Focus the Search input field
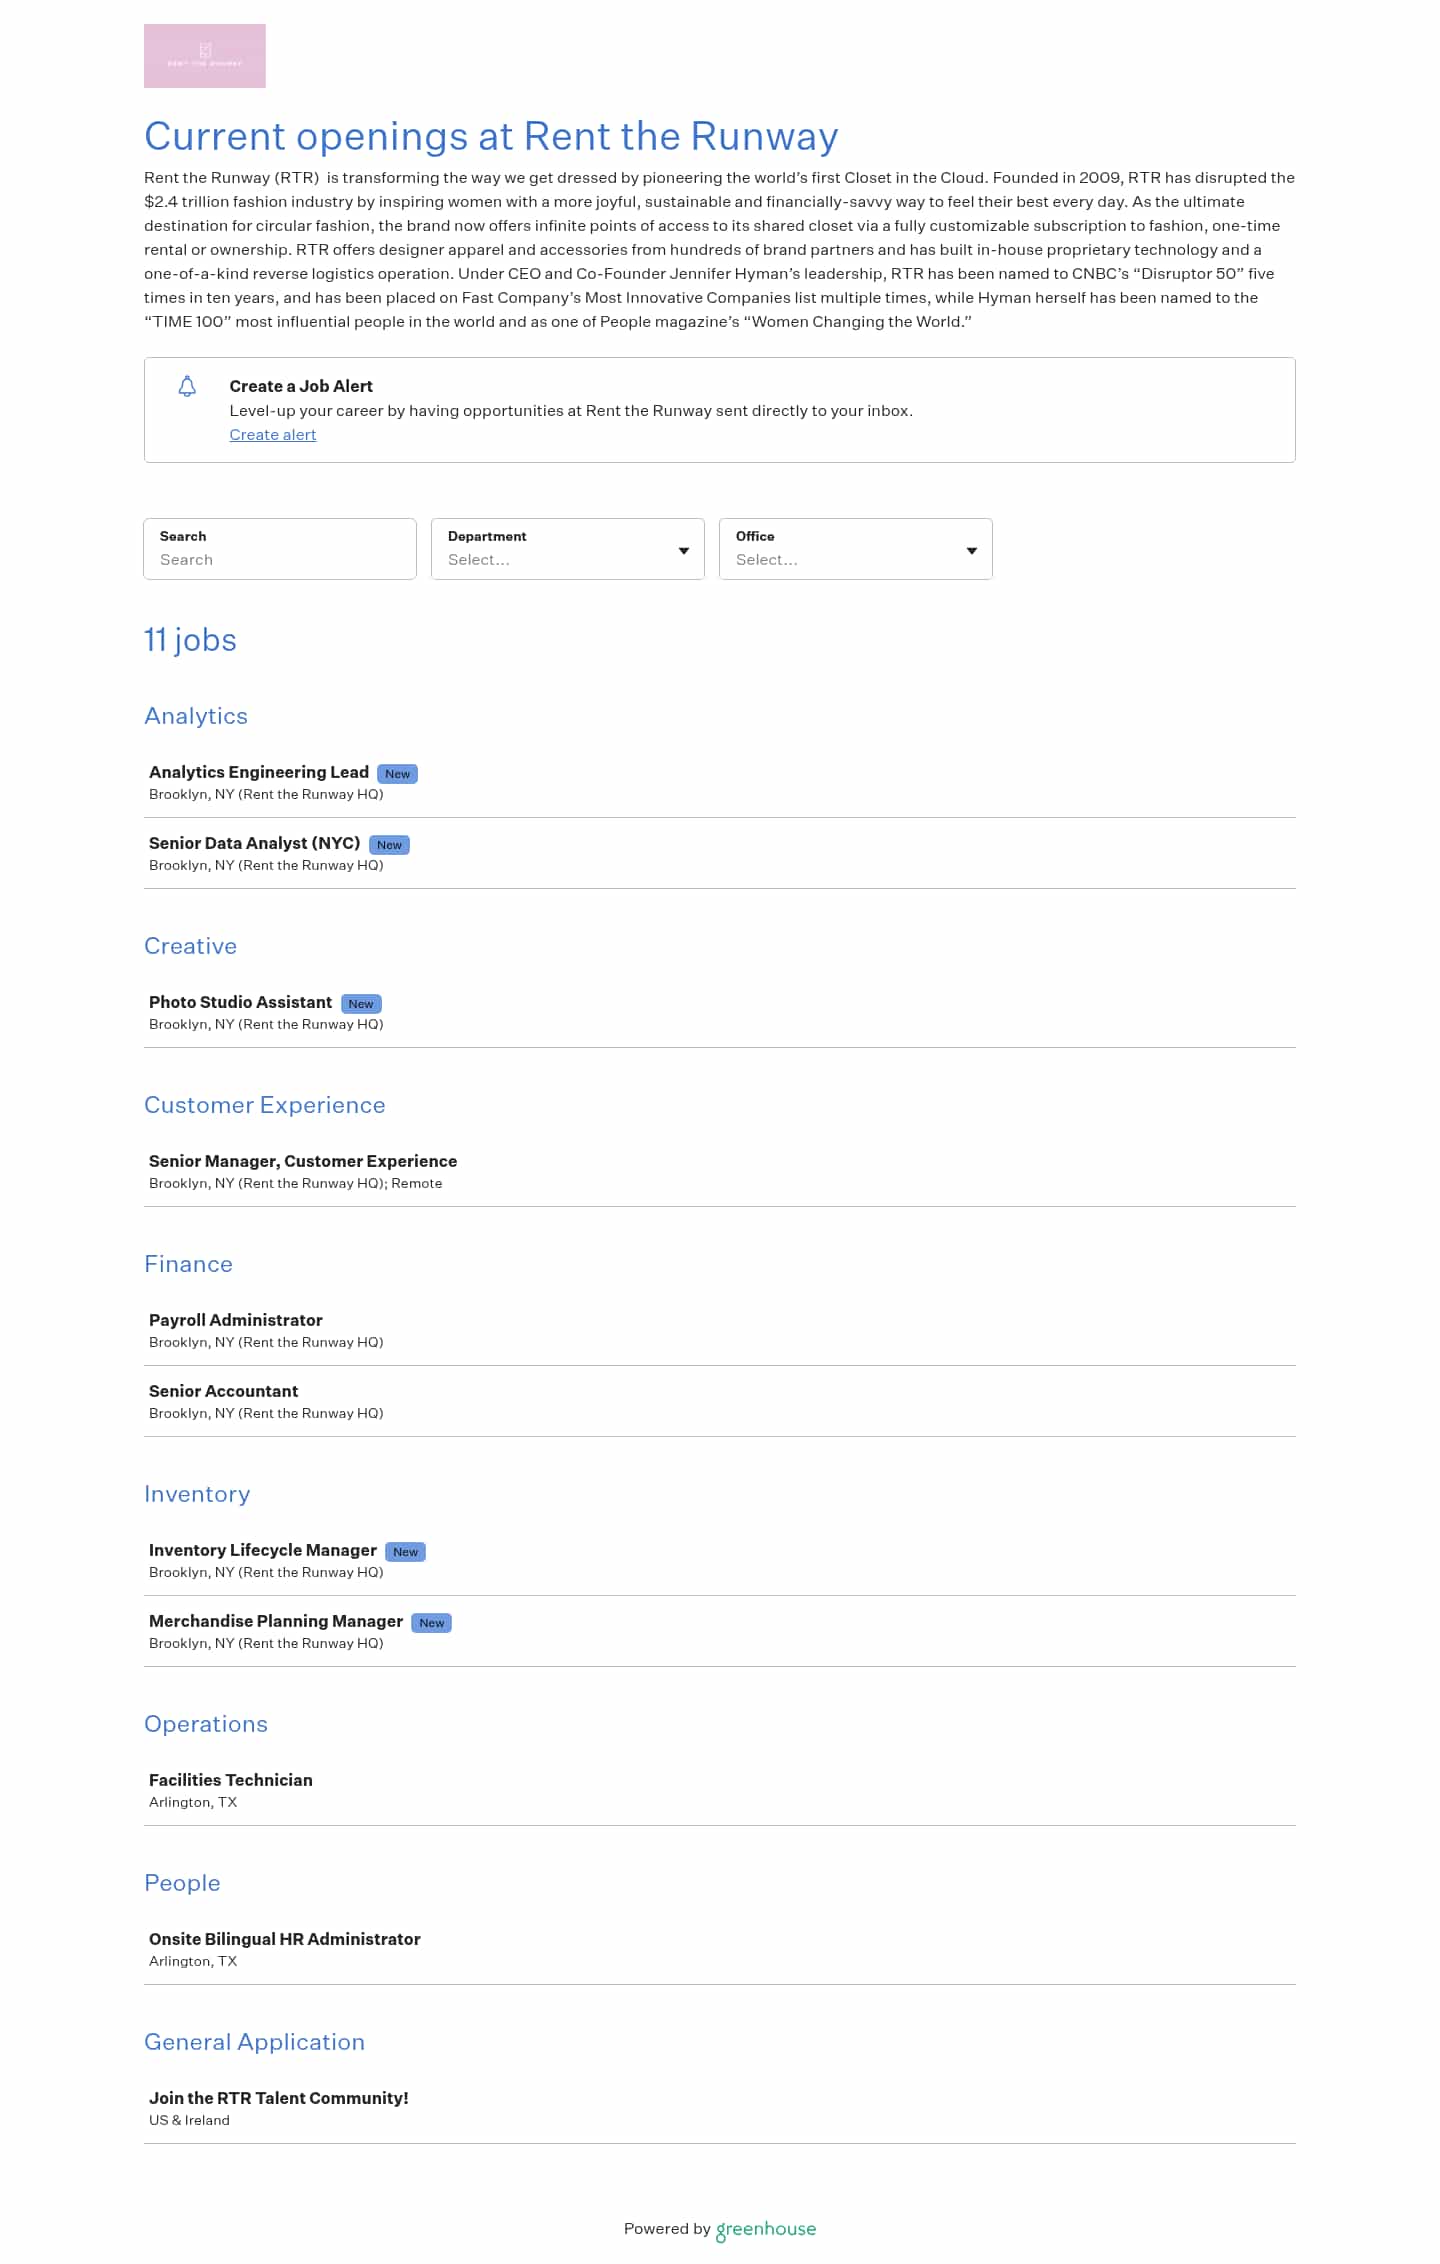 (x=280, y=559)
